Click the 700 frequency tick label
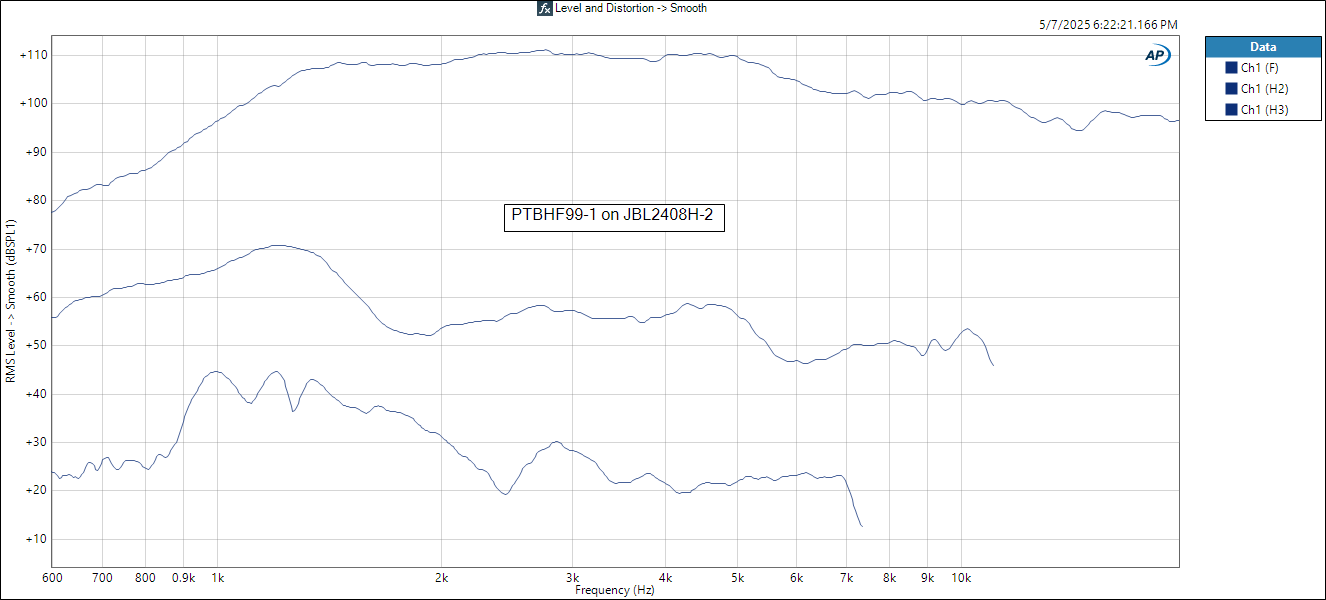 point(102,578)
